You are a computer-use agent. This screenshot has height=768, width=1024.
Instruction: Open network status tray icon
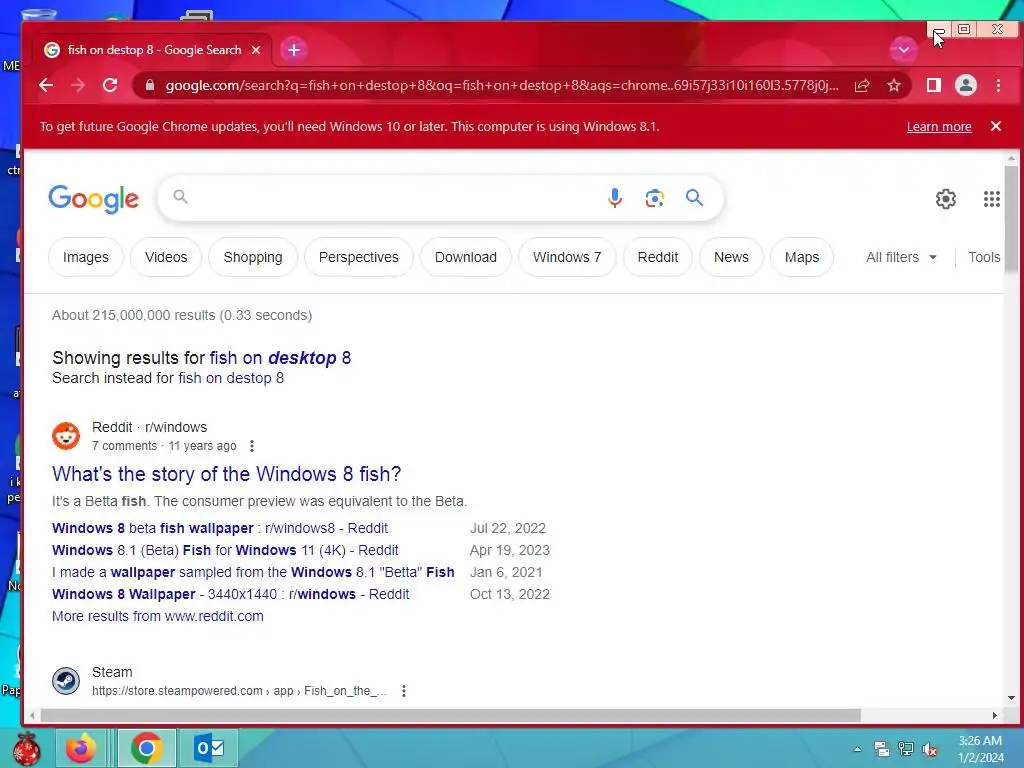(906, 749)
